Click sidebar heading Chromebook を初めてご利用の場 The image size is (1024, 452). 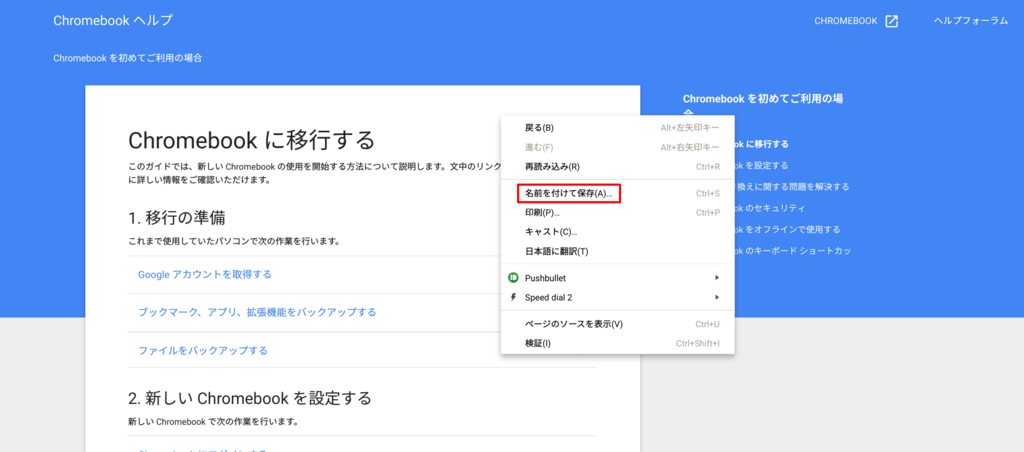tap(762, 99)
